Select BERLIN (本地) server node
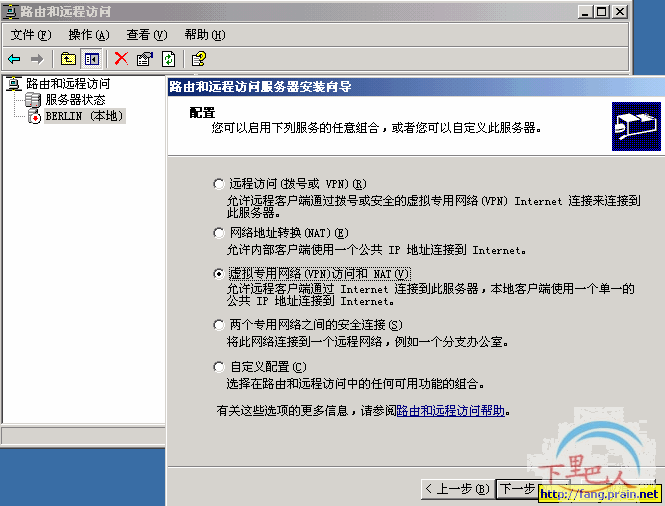 click(x=84, y=116)
